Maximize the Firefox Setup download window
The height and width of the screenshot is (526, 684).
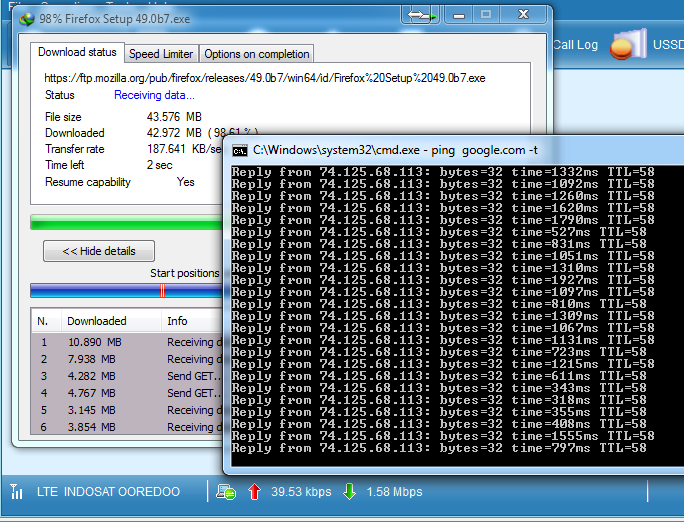pyautogui.click(x=486, y=16)
